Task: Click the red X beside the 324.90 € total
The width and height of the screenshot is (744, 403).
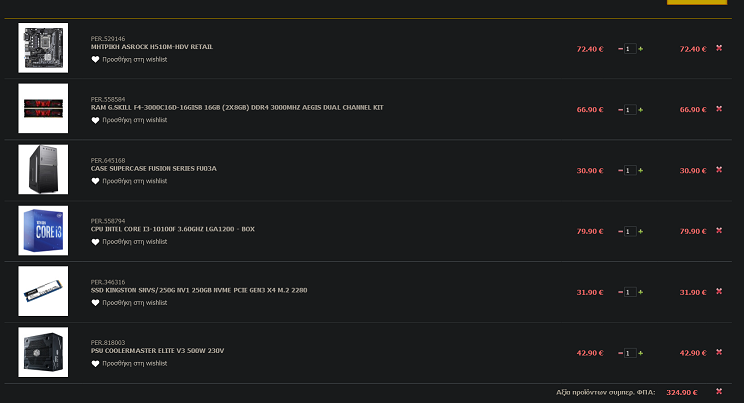Action: point(719,391)
